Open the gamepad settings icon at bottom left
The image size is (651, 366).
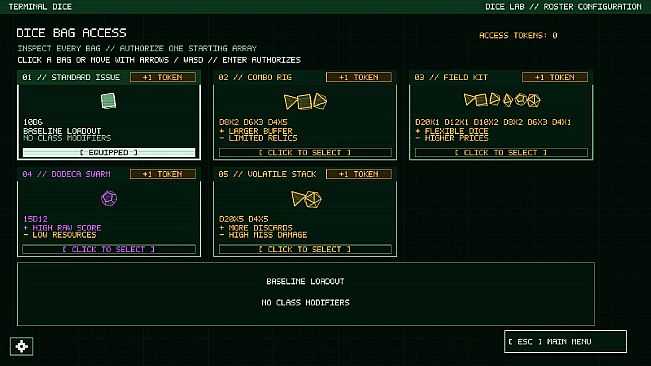[x=22, y=346]
